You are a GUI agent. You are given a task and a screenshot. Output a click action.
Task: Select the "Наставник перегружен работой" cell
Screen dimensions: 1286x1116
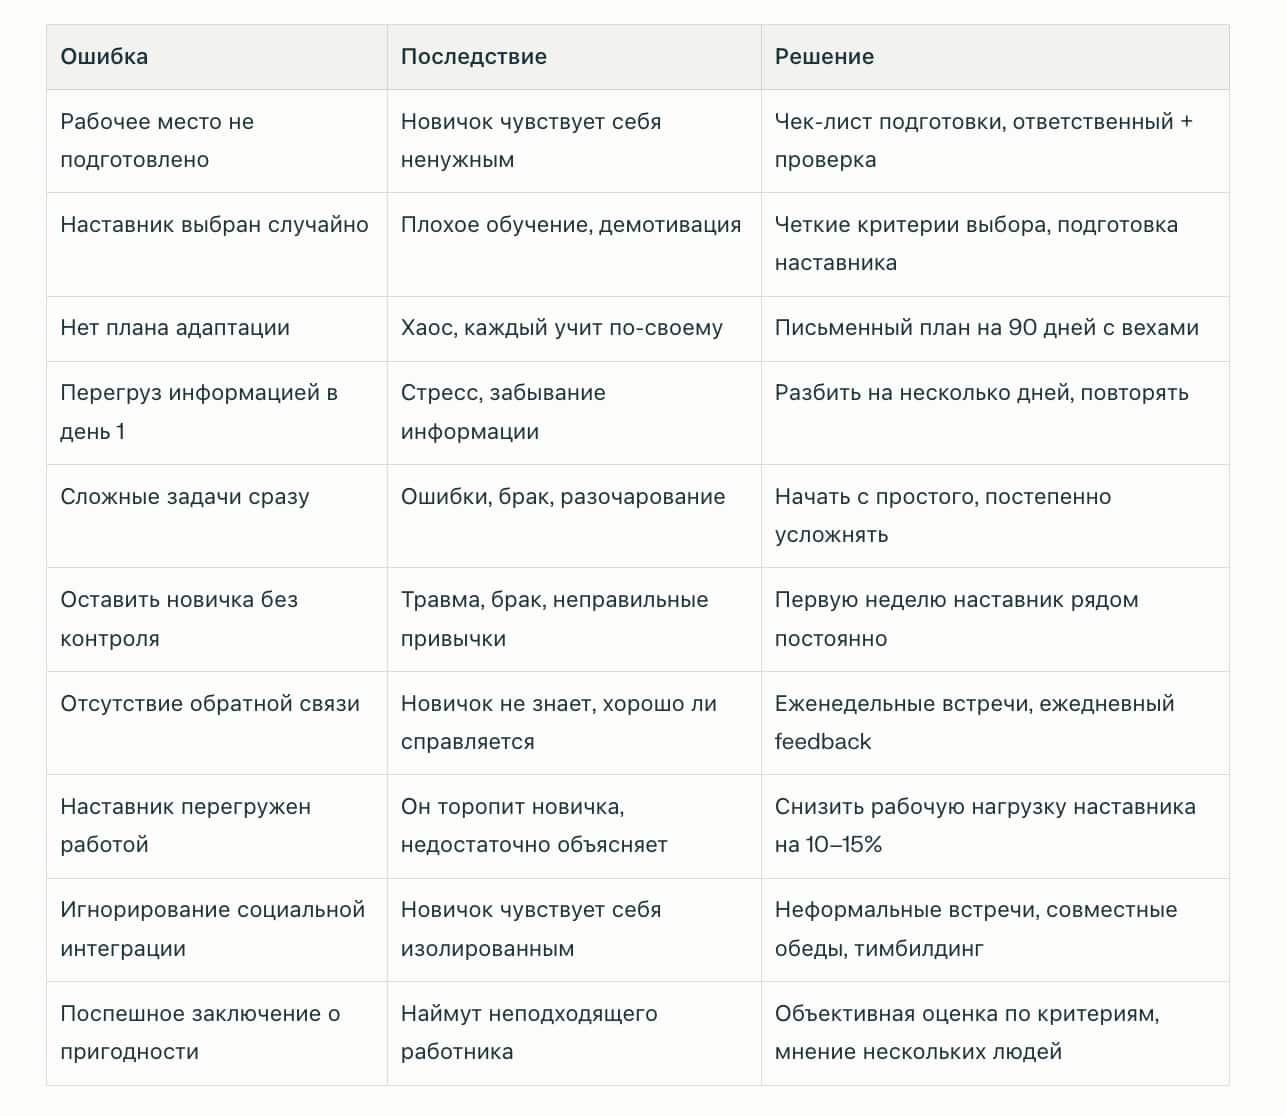point(186,825)
